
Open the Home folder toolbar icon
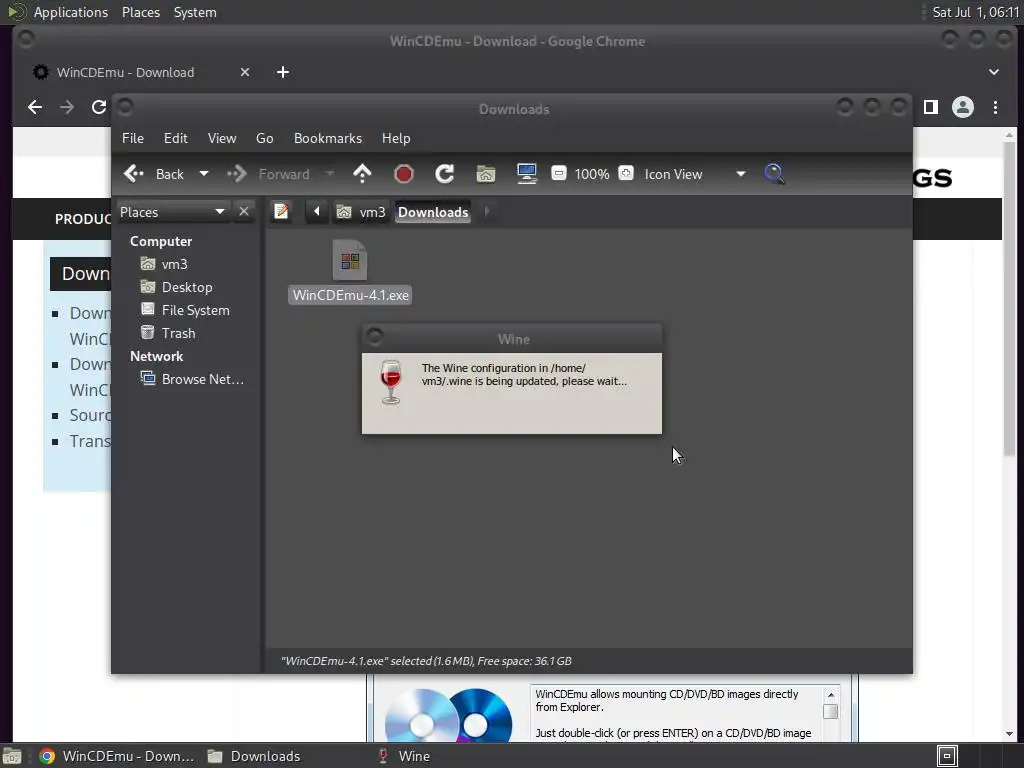485,174
